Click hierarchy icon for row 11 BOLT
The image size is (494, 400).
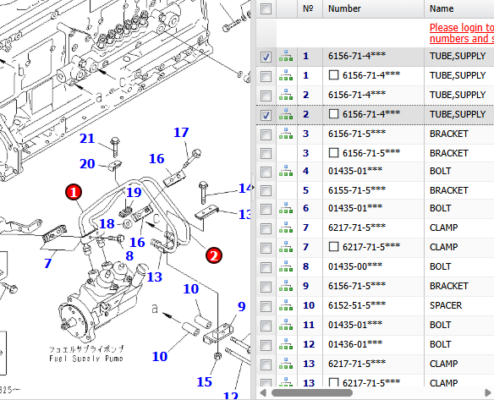coord(286,325)
